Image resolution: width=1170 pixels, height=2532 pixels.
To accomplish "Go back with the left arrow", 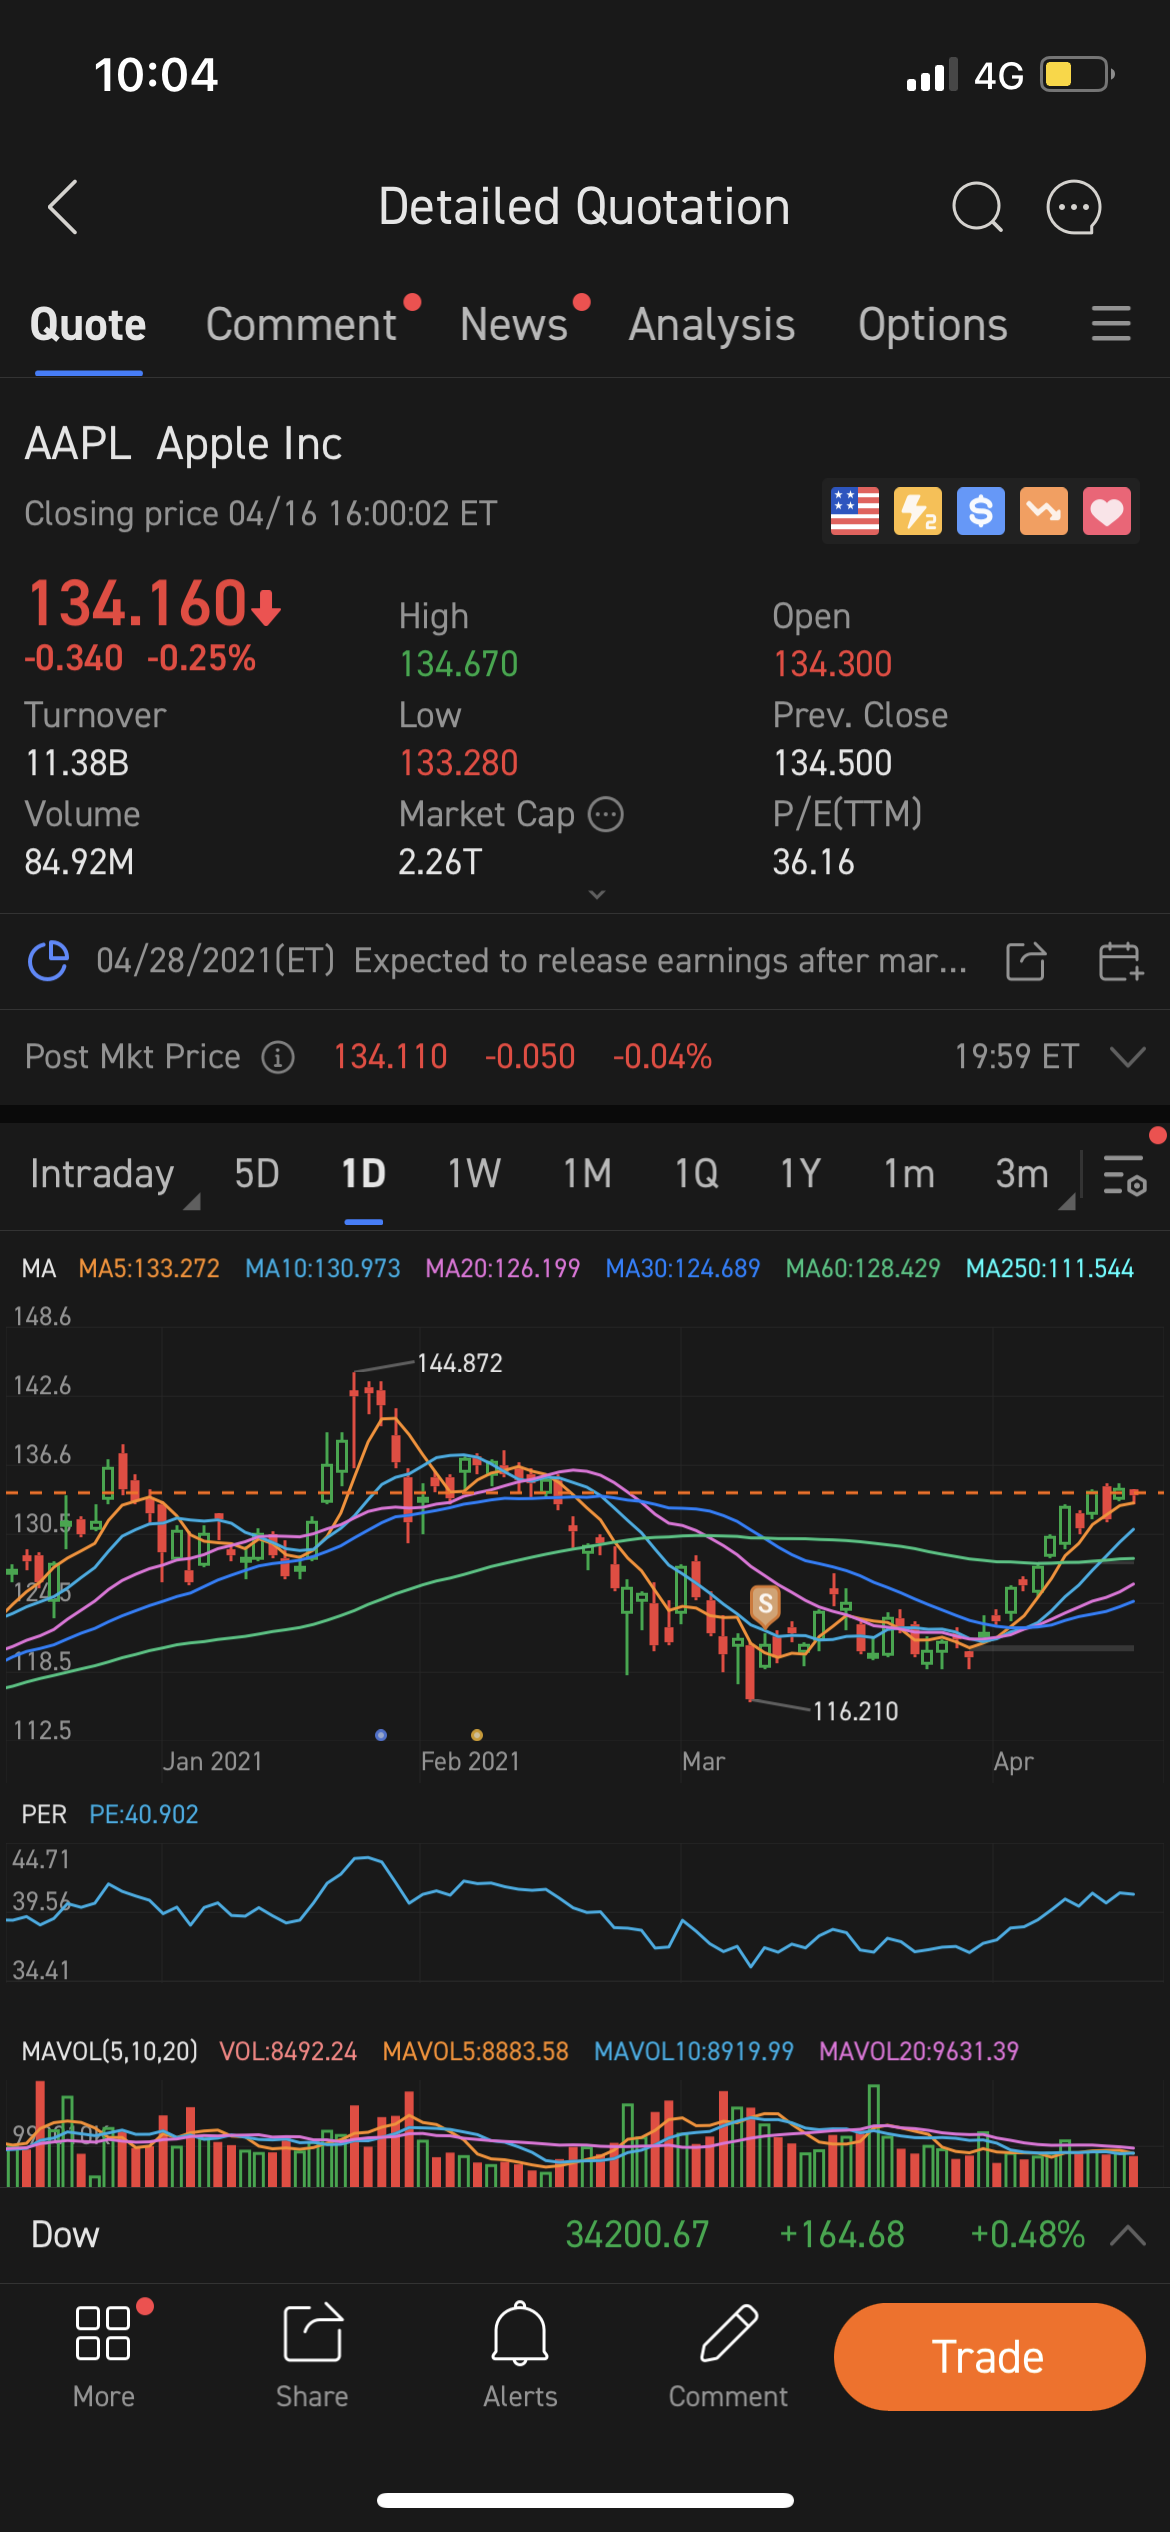I will (x=63, y=207).
